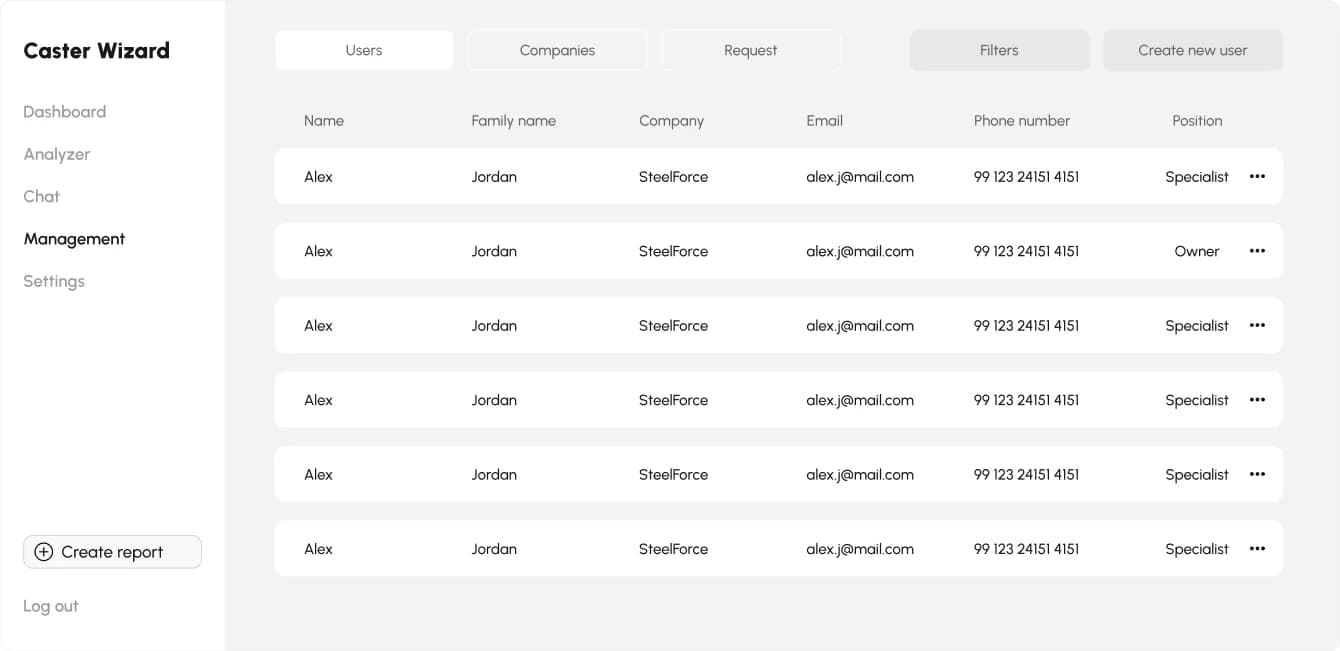Switch to the Users tab
Image resolution: width=1340 pixels, height=651 pixels.
tap(364, 50)
